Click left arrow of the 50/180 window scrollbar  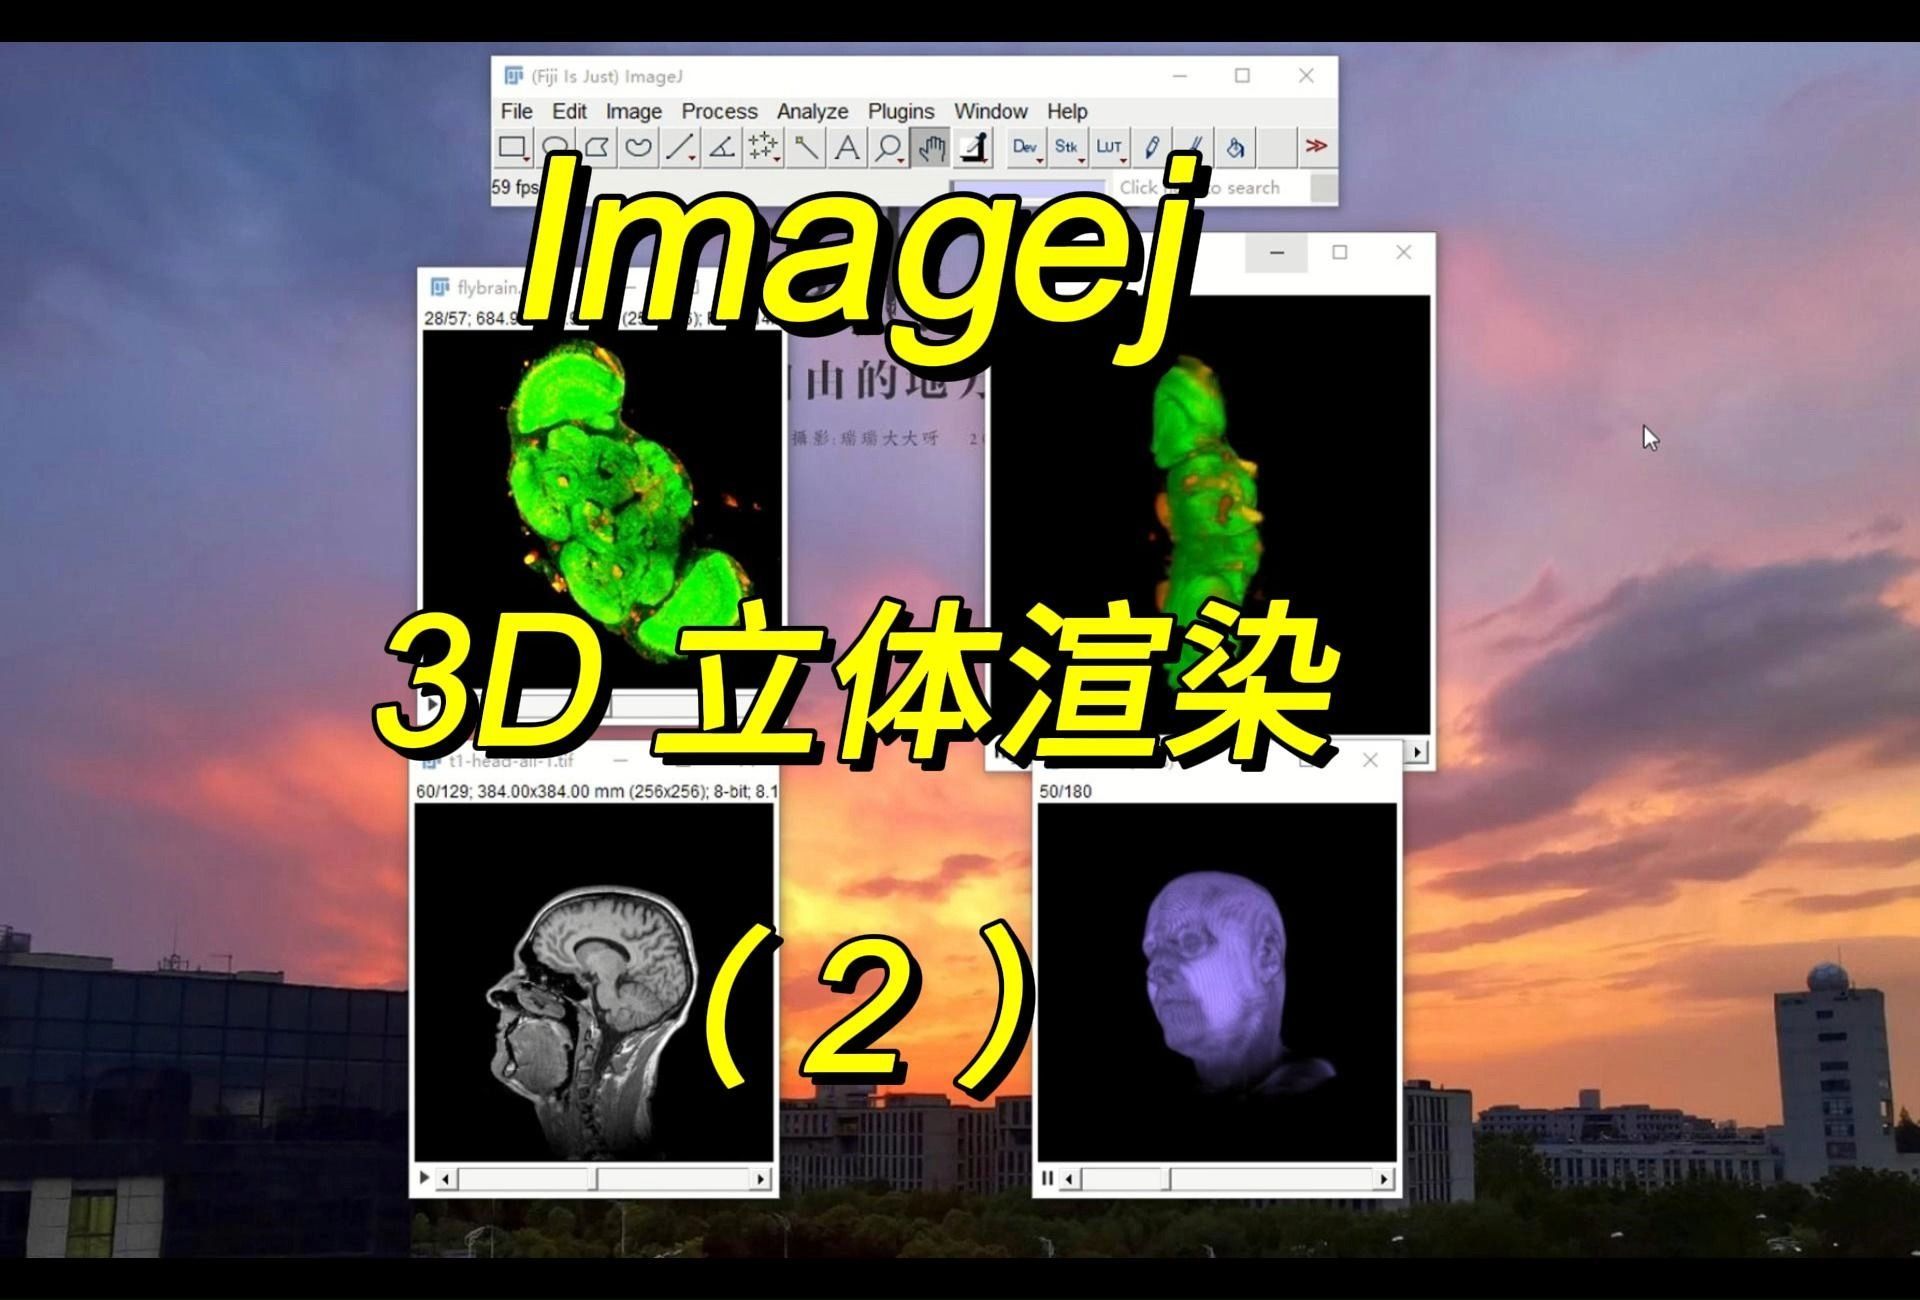tap(1069, 1179)
